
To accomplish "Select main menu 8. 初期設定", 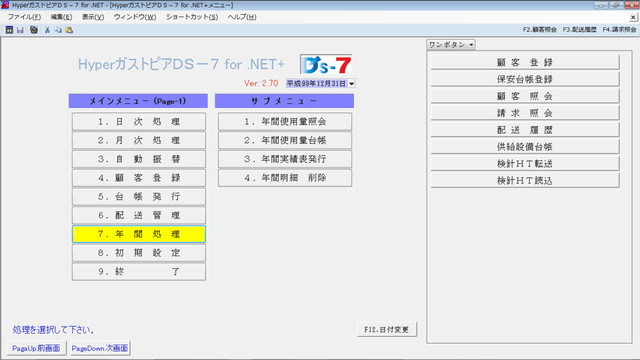I will (139, 253).
